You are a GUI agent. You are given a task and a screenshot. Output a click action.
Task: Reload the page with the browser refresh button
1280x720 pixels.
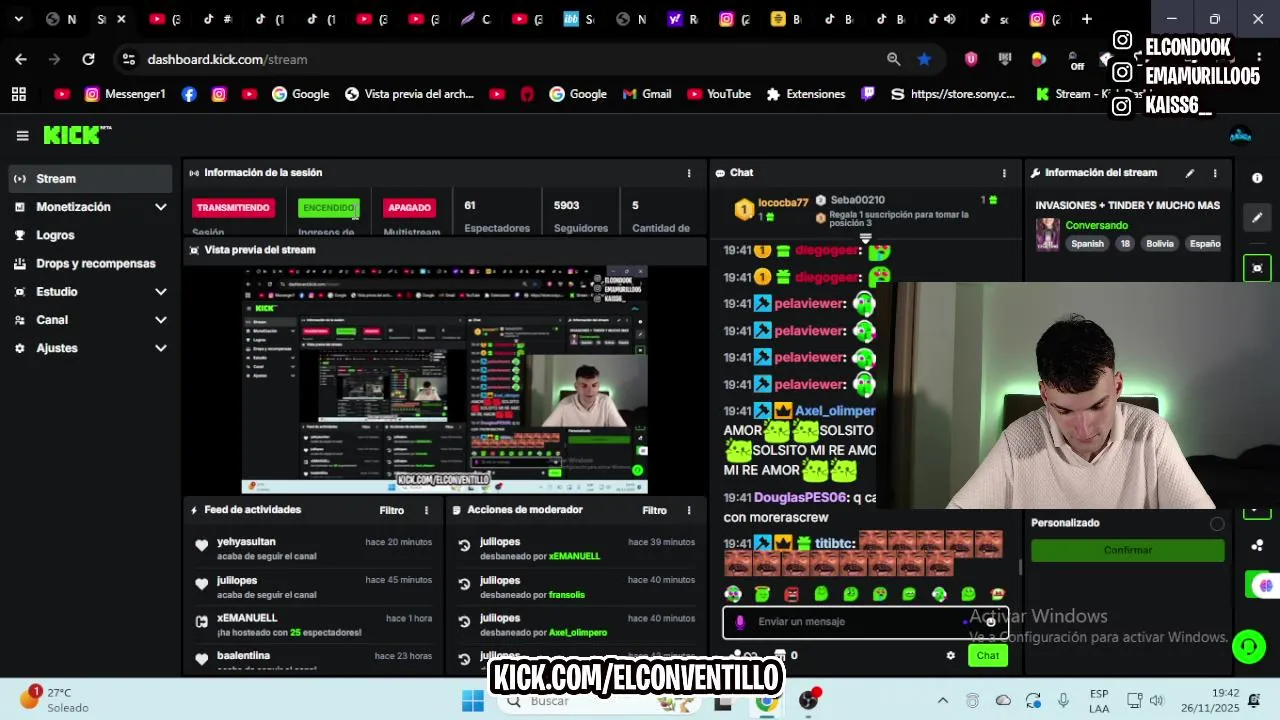88,59
